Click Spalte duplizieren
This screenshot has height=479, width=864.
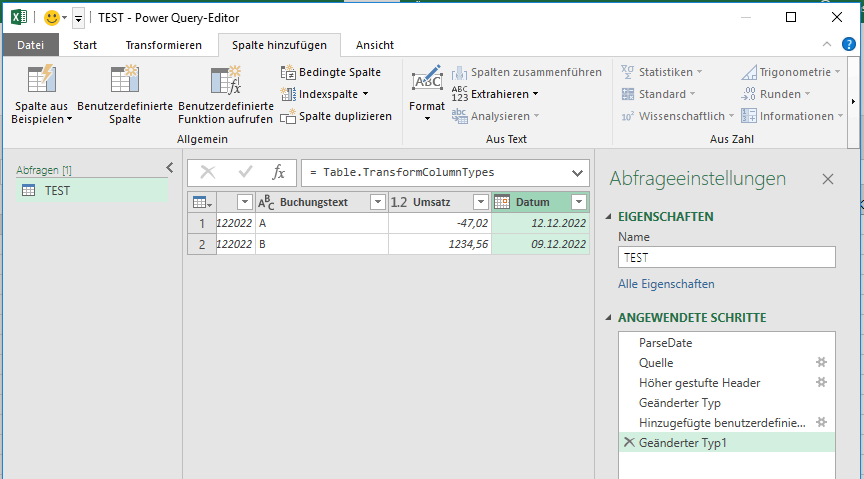[336, 116]
